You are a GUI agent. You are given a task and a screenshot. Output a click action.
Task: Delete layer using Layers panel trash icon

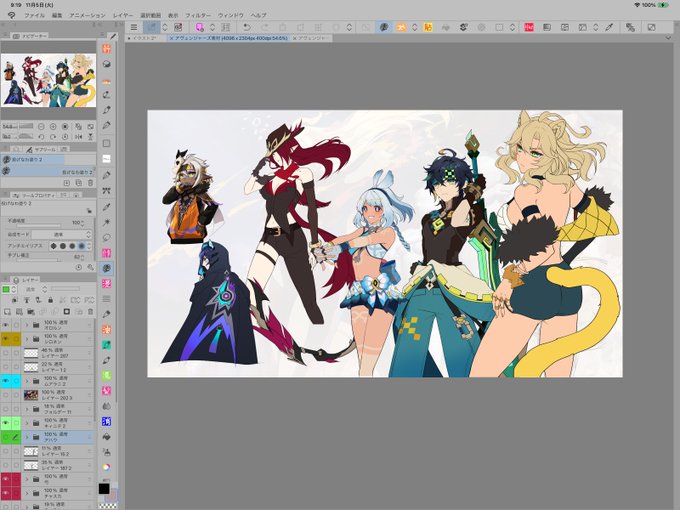90,311
